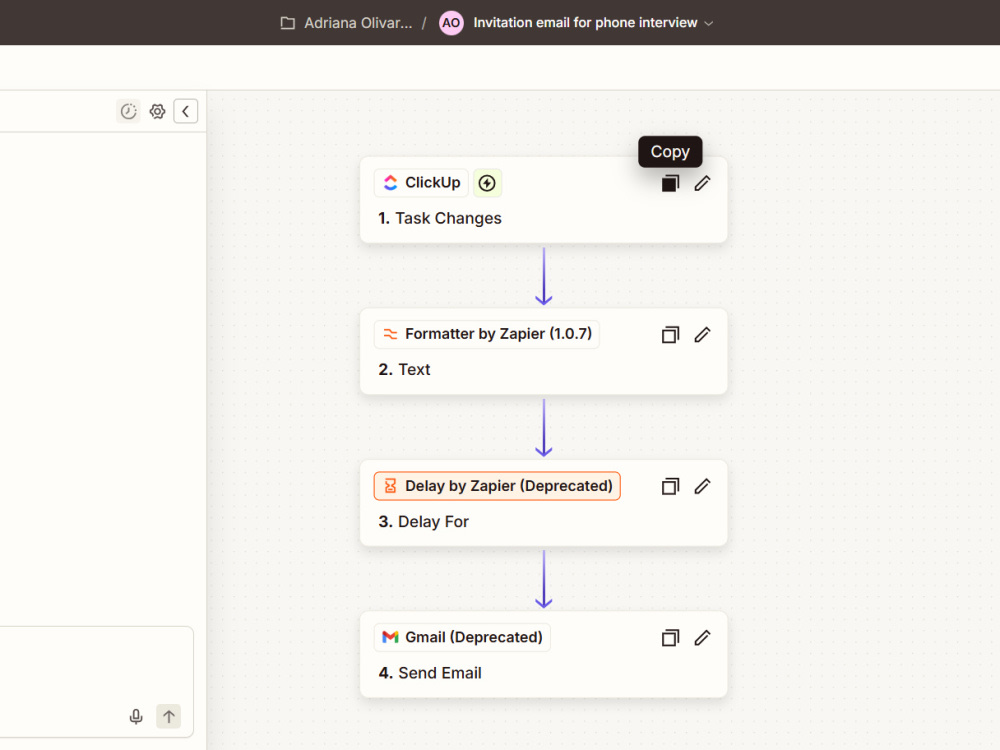This screenshot has width=1000, height=750.
Task: Click the microphone icon in chat box
Action: pos(136,716)
